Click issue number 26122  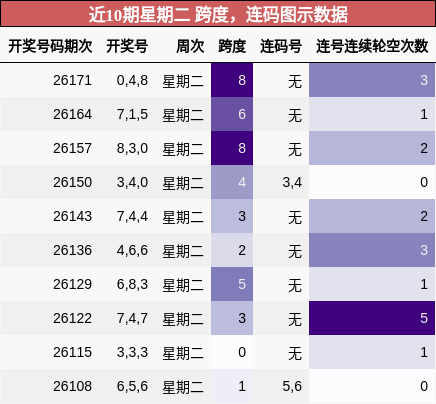[x=72, y=318]
